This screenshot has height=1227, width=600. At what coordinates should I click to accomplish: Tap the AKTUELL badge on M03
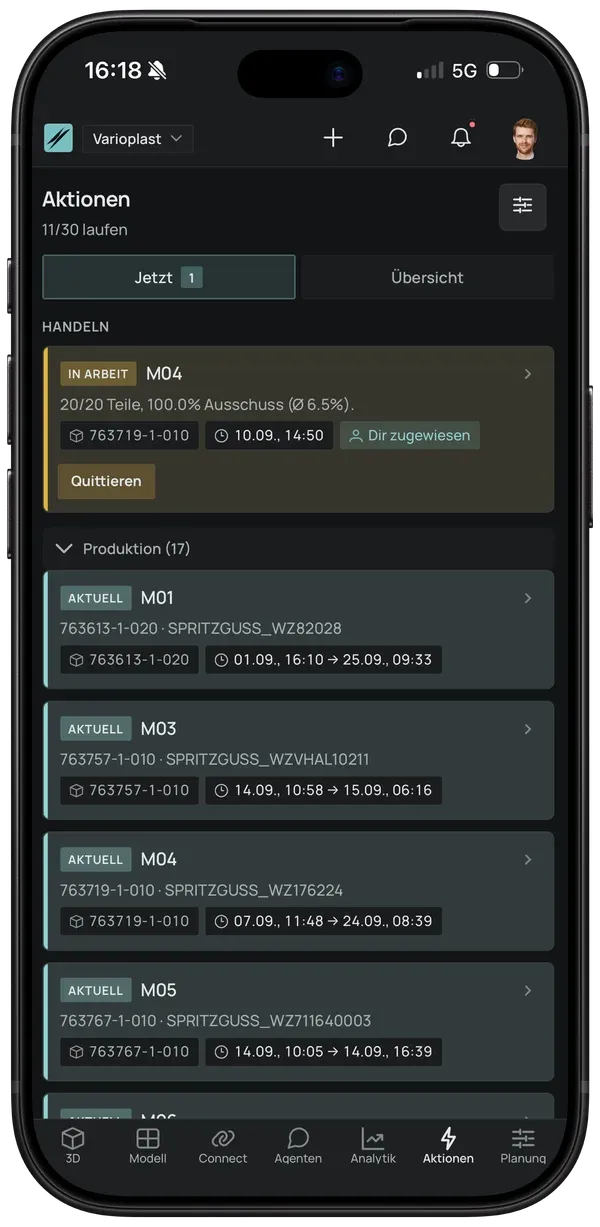(95, 729)
